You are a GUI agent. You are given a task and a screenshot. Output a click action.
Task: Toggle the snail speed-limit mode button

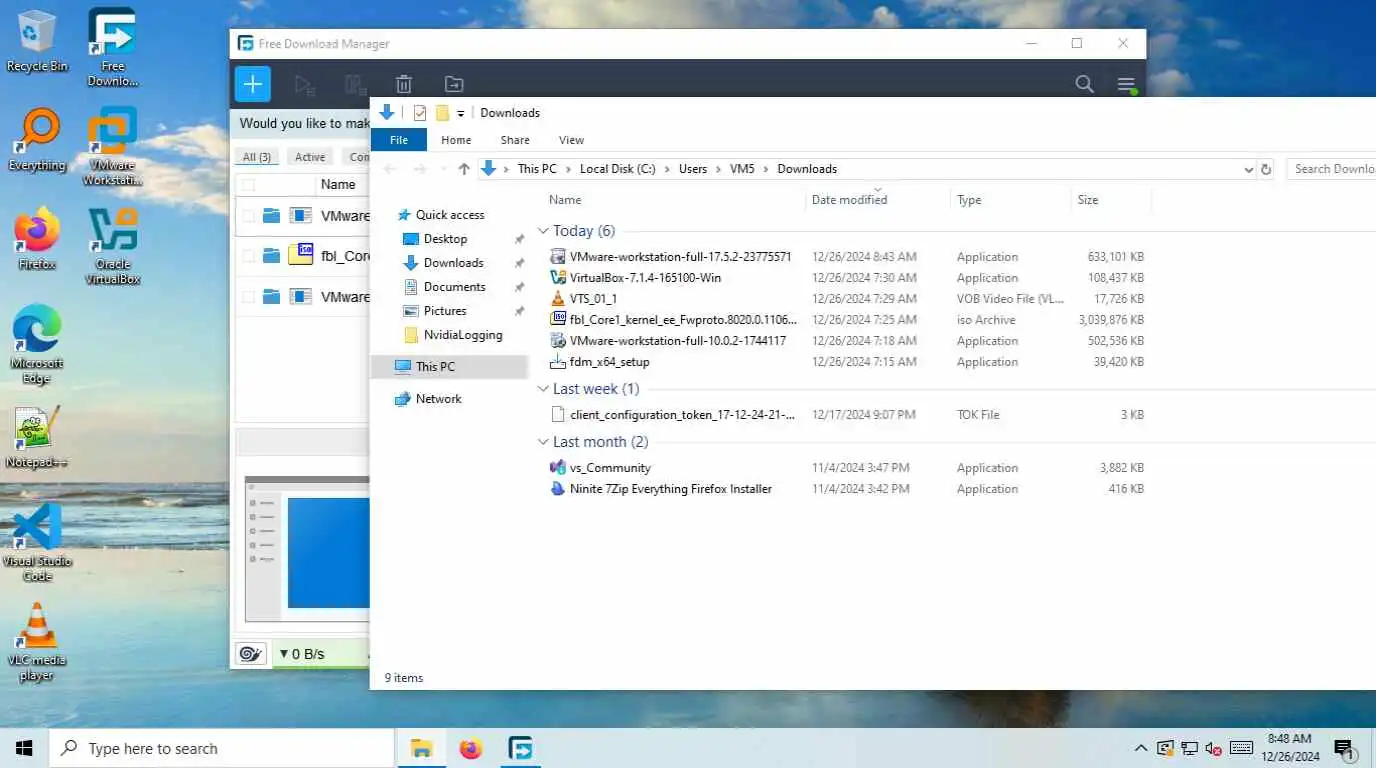pos(251,654)
